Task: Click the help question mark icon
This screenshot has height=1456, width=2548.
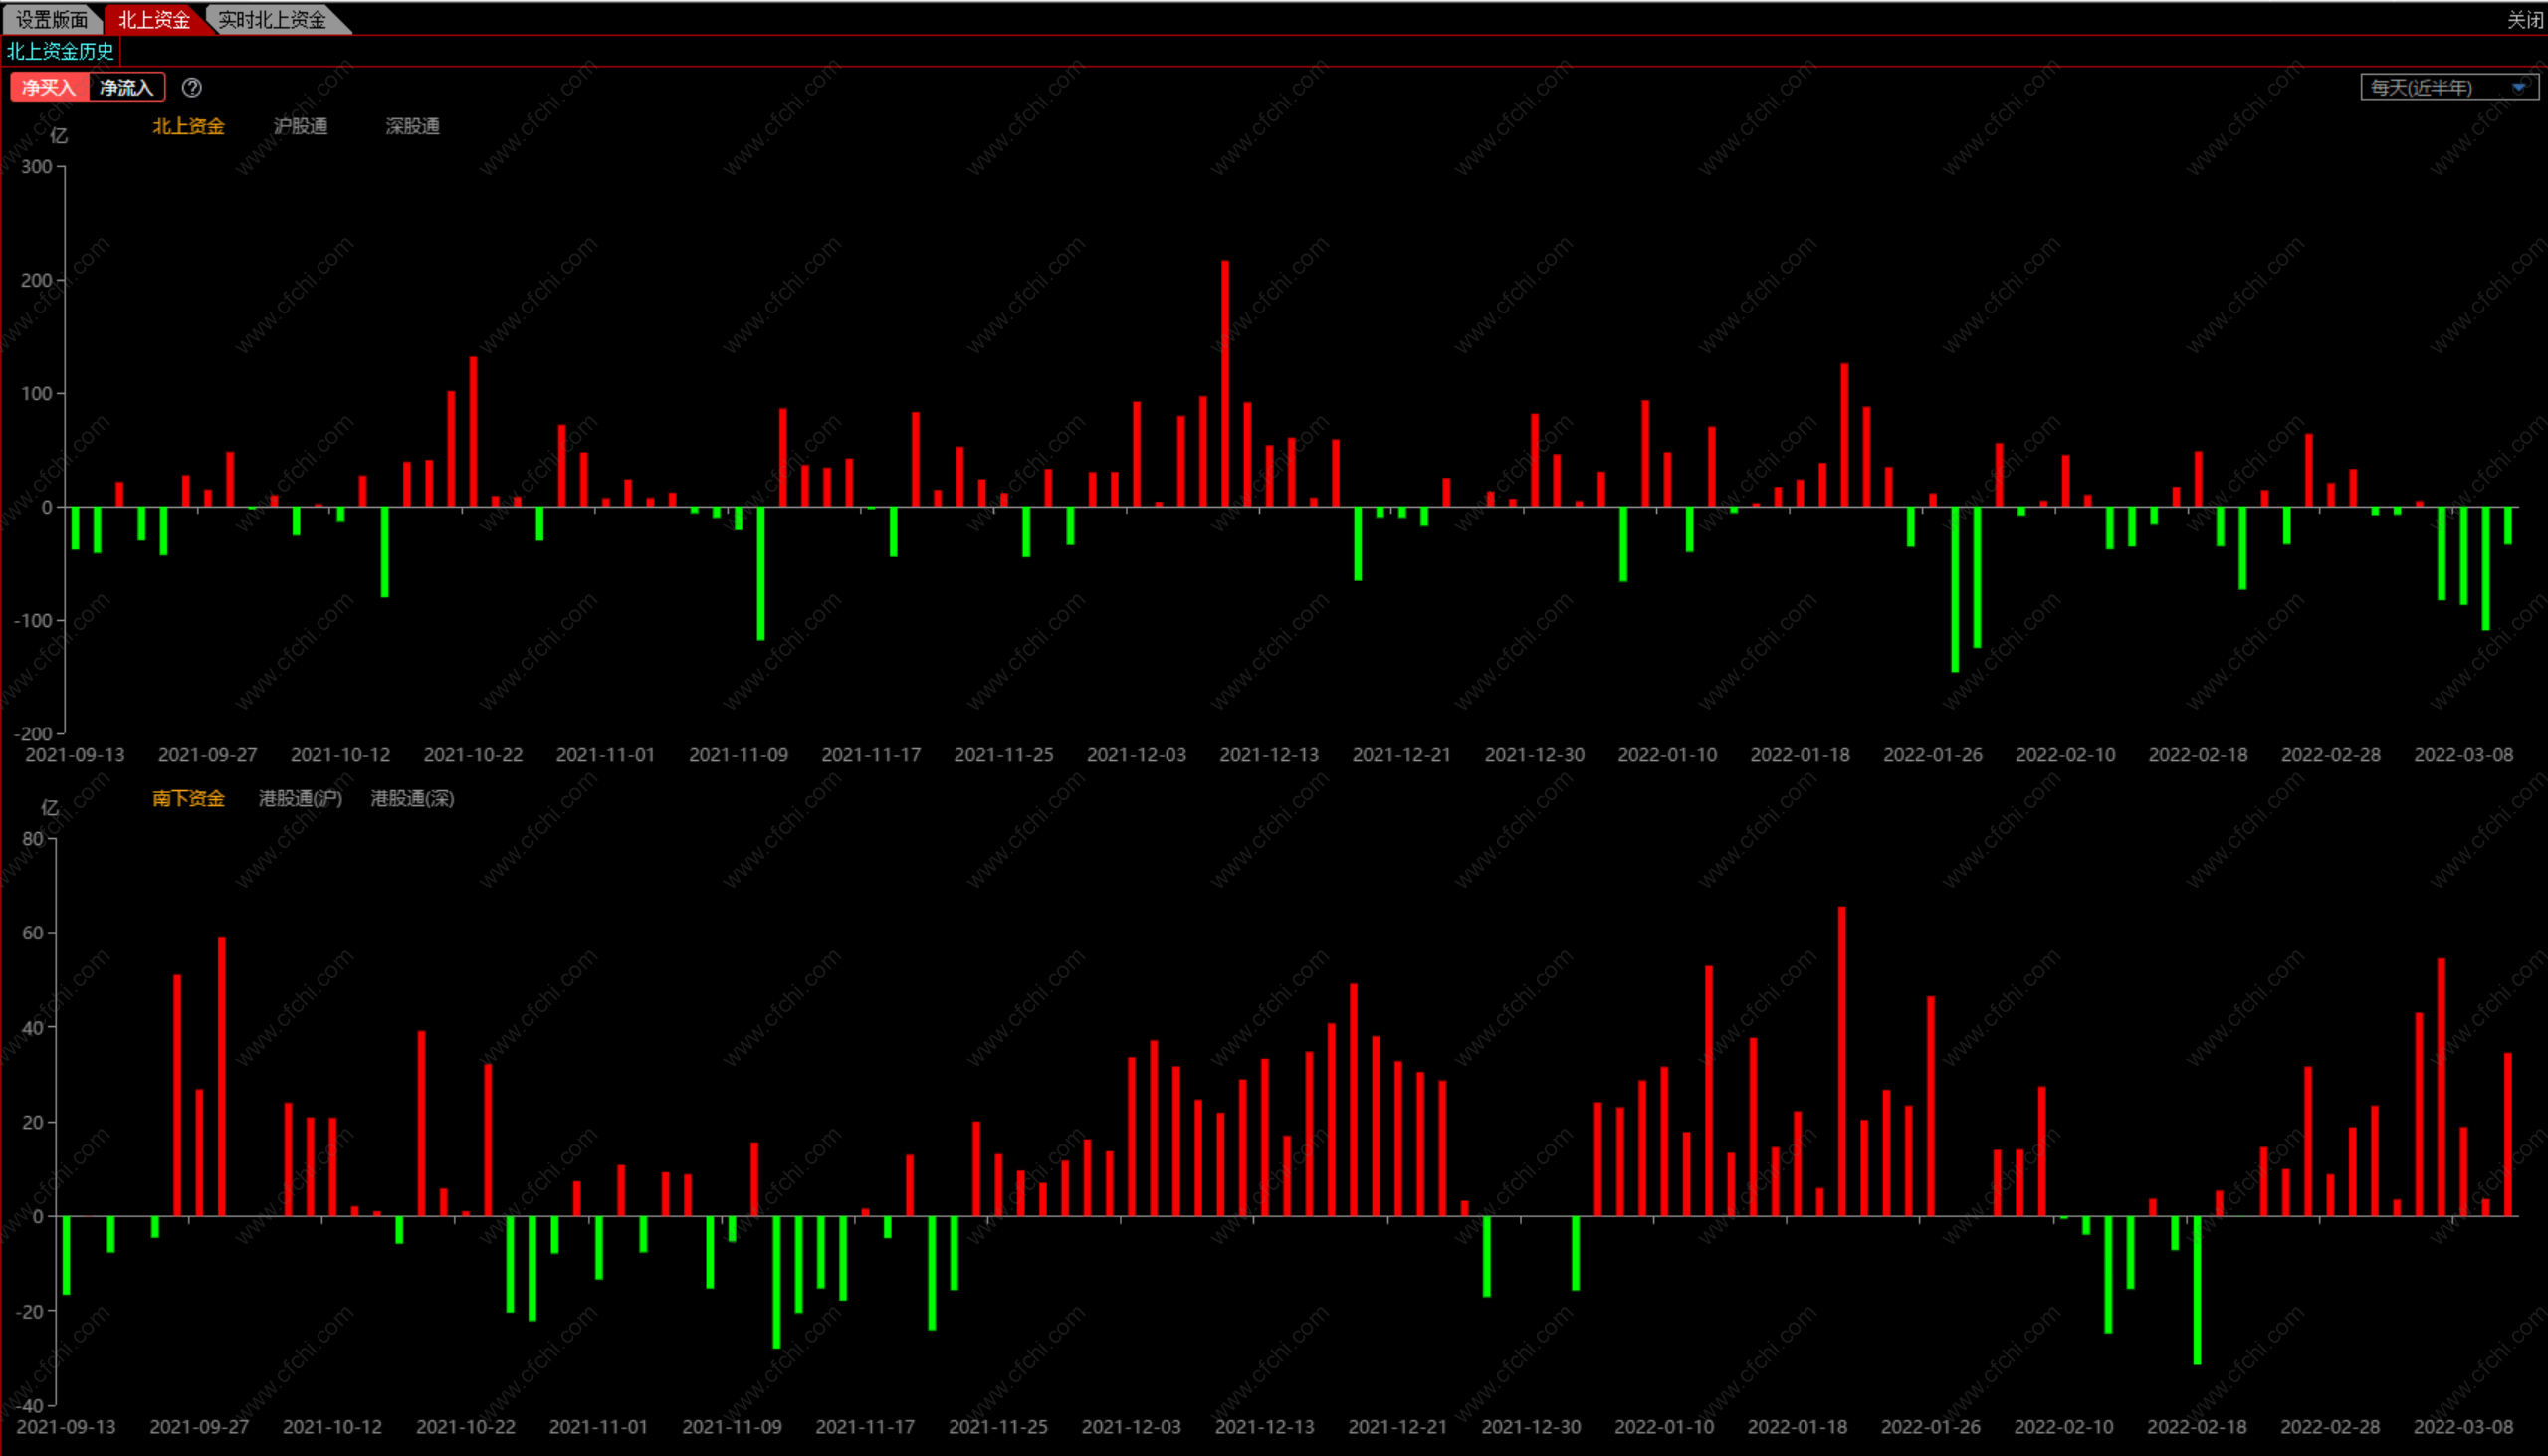Action: pos(192,88)
